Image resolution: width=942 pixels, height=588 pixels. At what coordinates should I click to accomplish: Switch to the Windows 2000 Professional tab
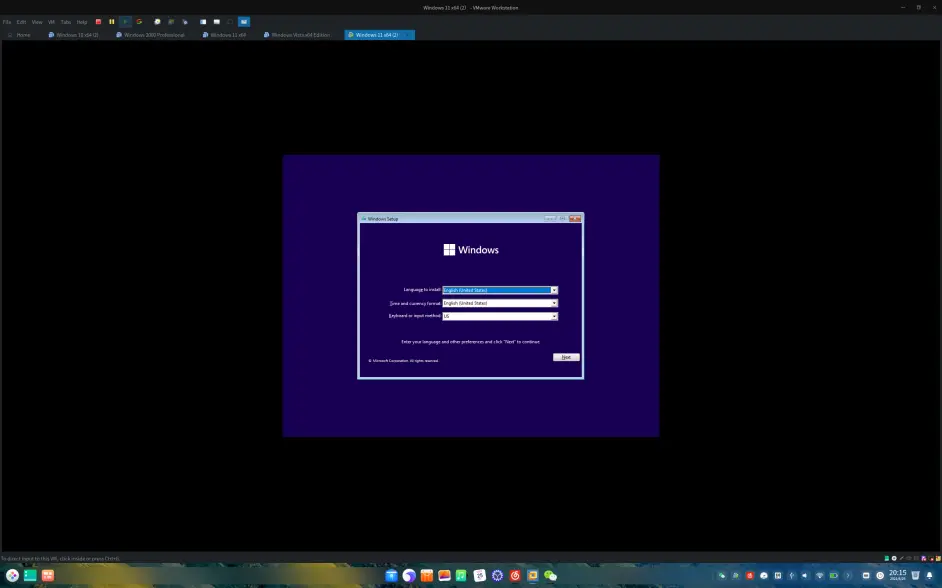(150, 35)
